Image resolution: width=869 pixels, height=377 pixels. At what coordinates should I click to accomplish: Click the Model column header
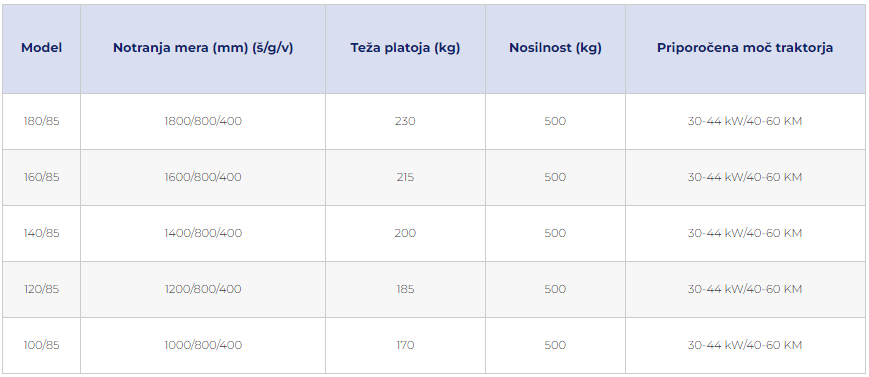(x=42, y=48)
